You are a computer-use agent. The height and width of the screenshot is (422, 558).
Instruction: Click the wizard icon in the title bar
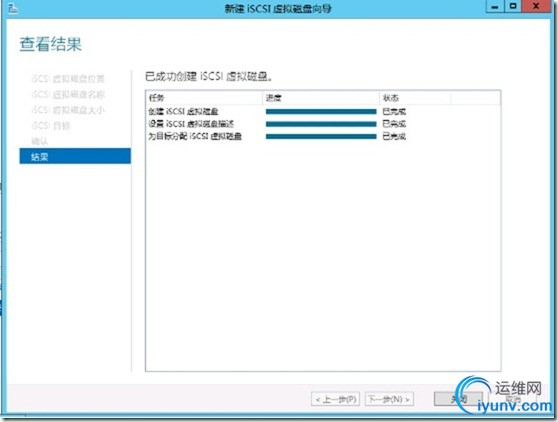(x=13, y=8)
